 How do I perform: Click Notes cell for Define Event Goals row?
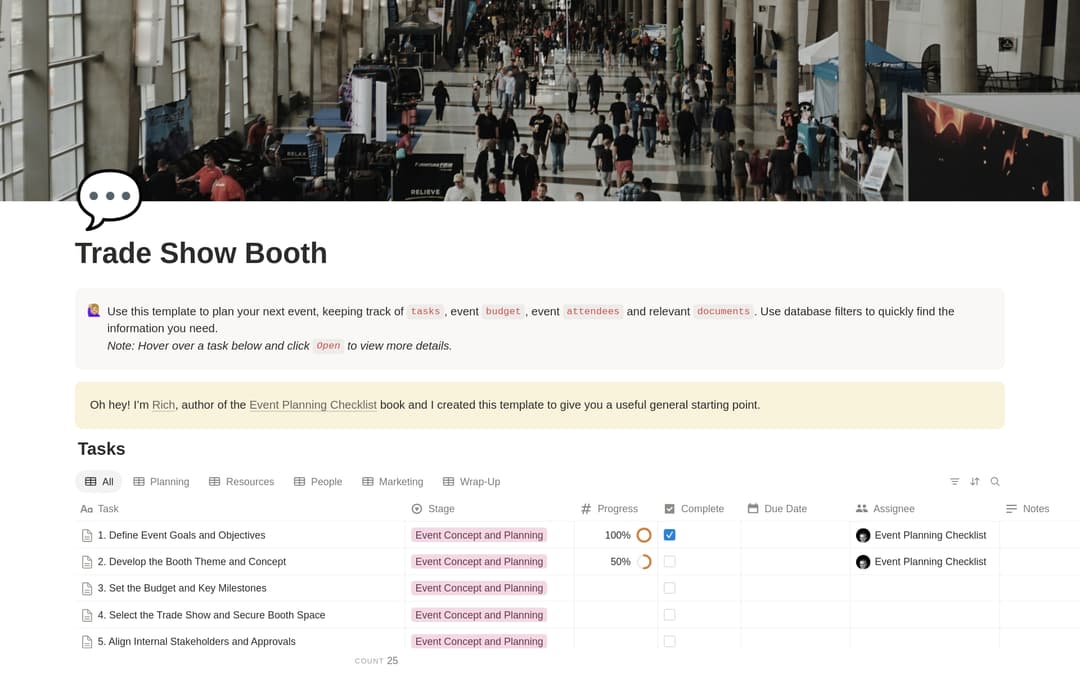(x=1039, y=535)
